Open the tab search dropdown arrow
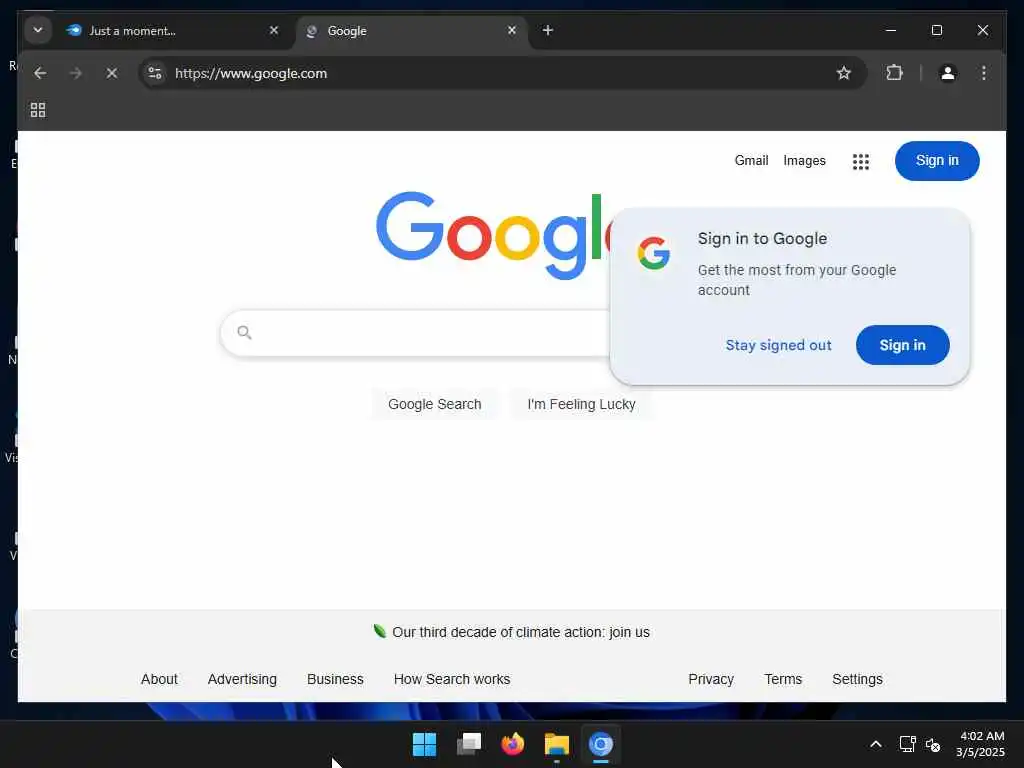This screenshot has height=768, width=1024. click(x=38, y=30)
